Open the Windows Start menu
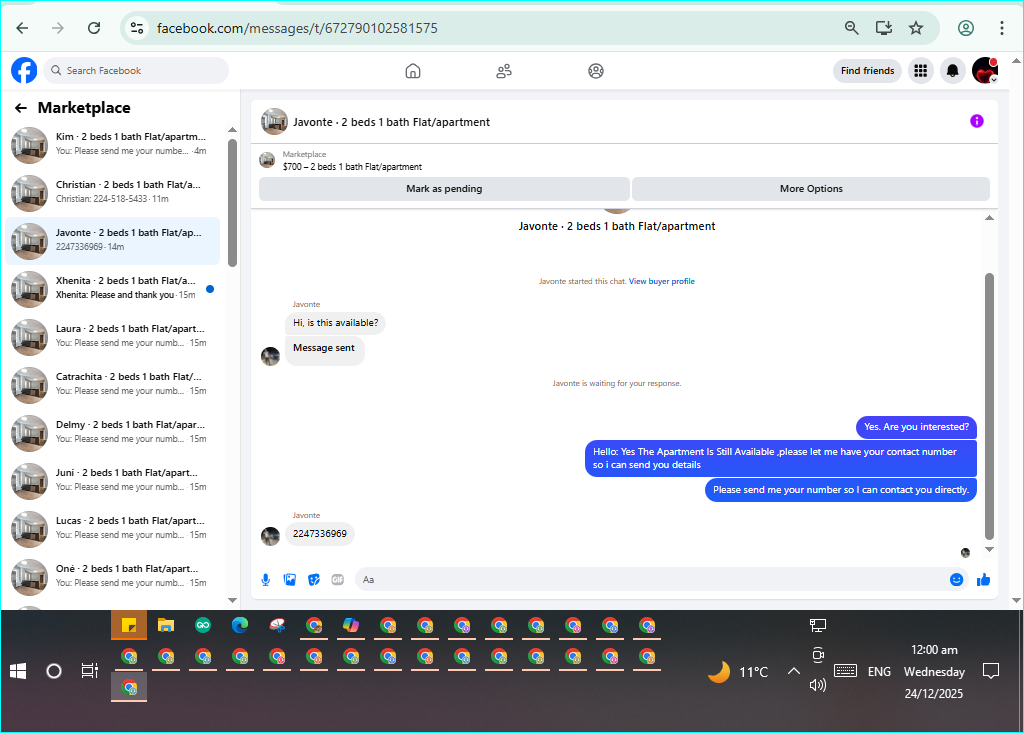Screen dimensions: 1024x733 tap(18, 671)
